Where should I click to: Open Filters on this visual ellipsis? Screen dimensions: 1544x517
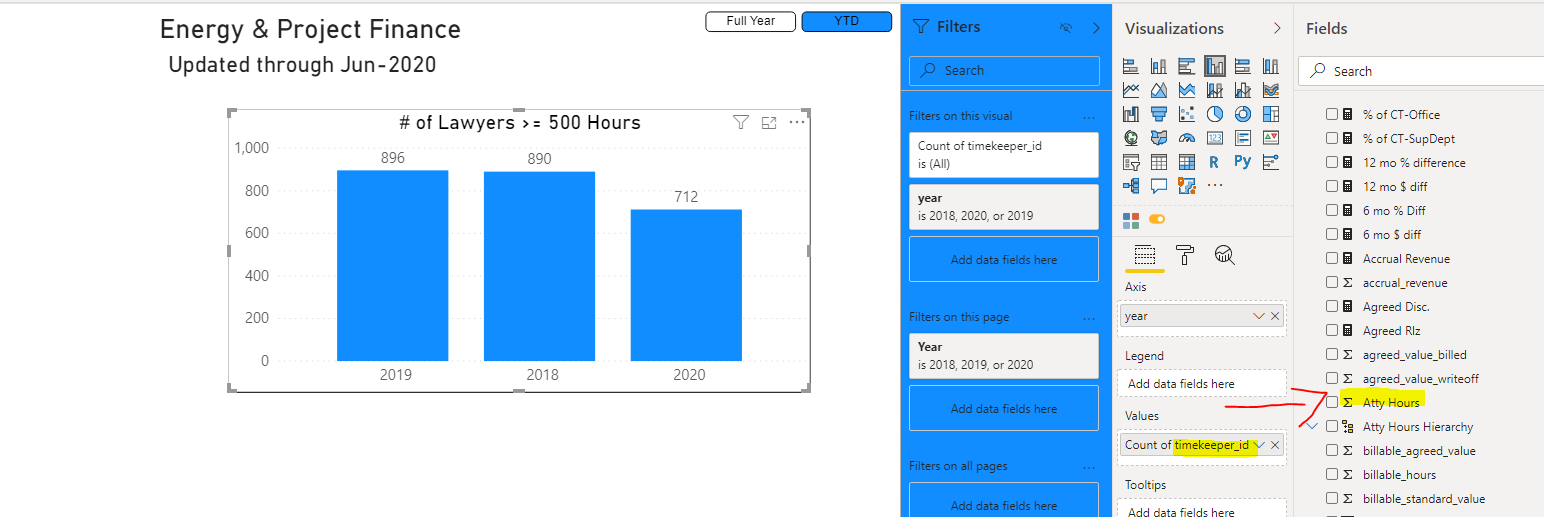[x=1088, y=116]
